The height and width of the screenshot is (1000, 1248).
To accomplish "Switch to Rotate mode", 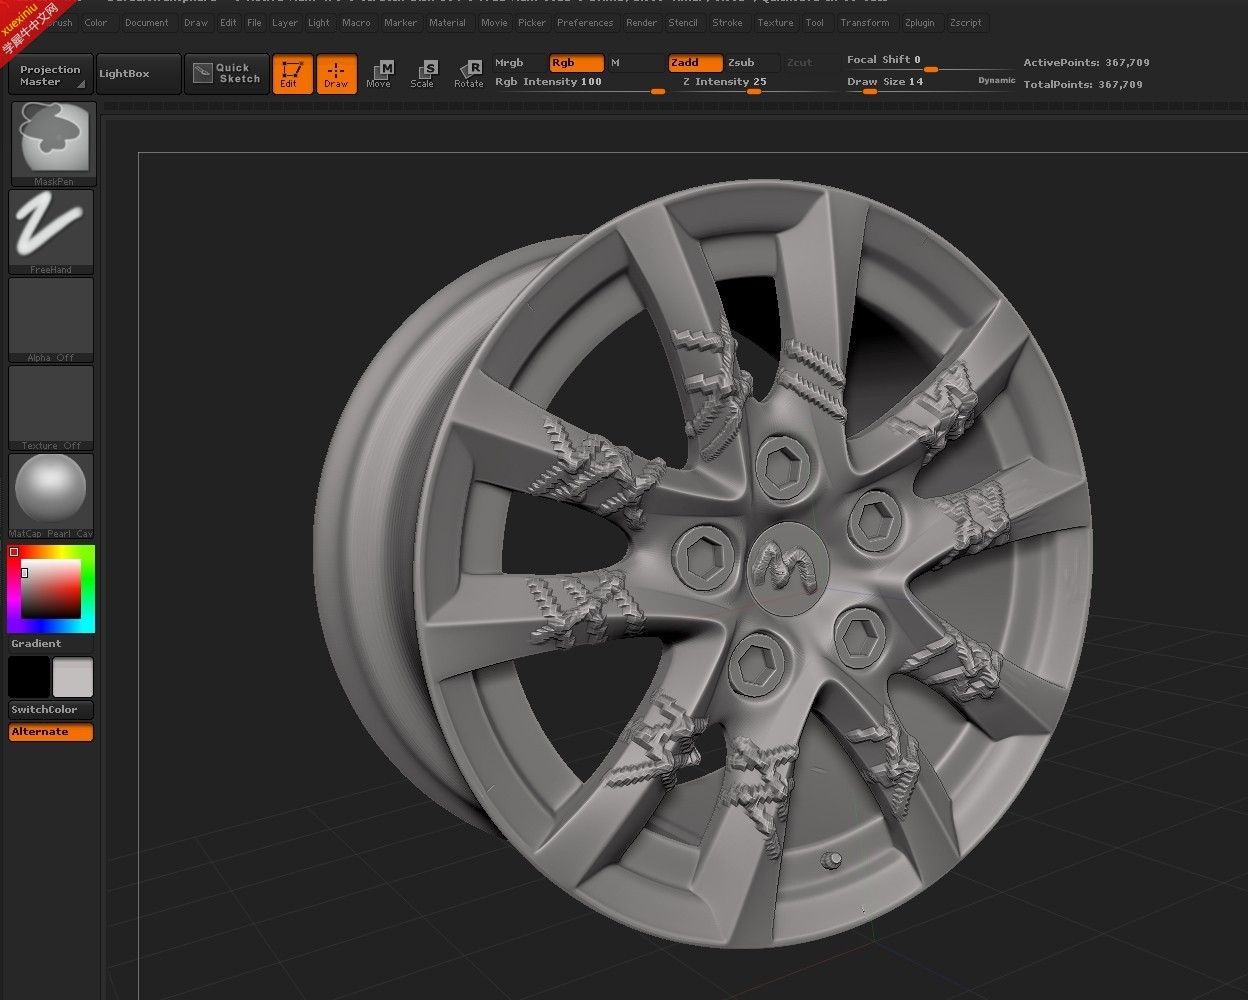I will coord(469,74).
